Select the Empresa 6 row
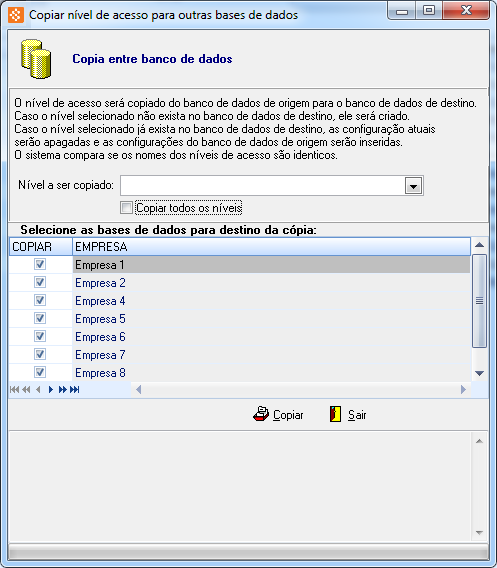The image size is (497, 568). click(x=240, y=337)
